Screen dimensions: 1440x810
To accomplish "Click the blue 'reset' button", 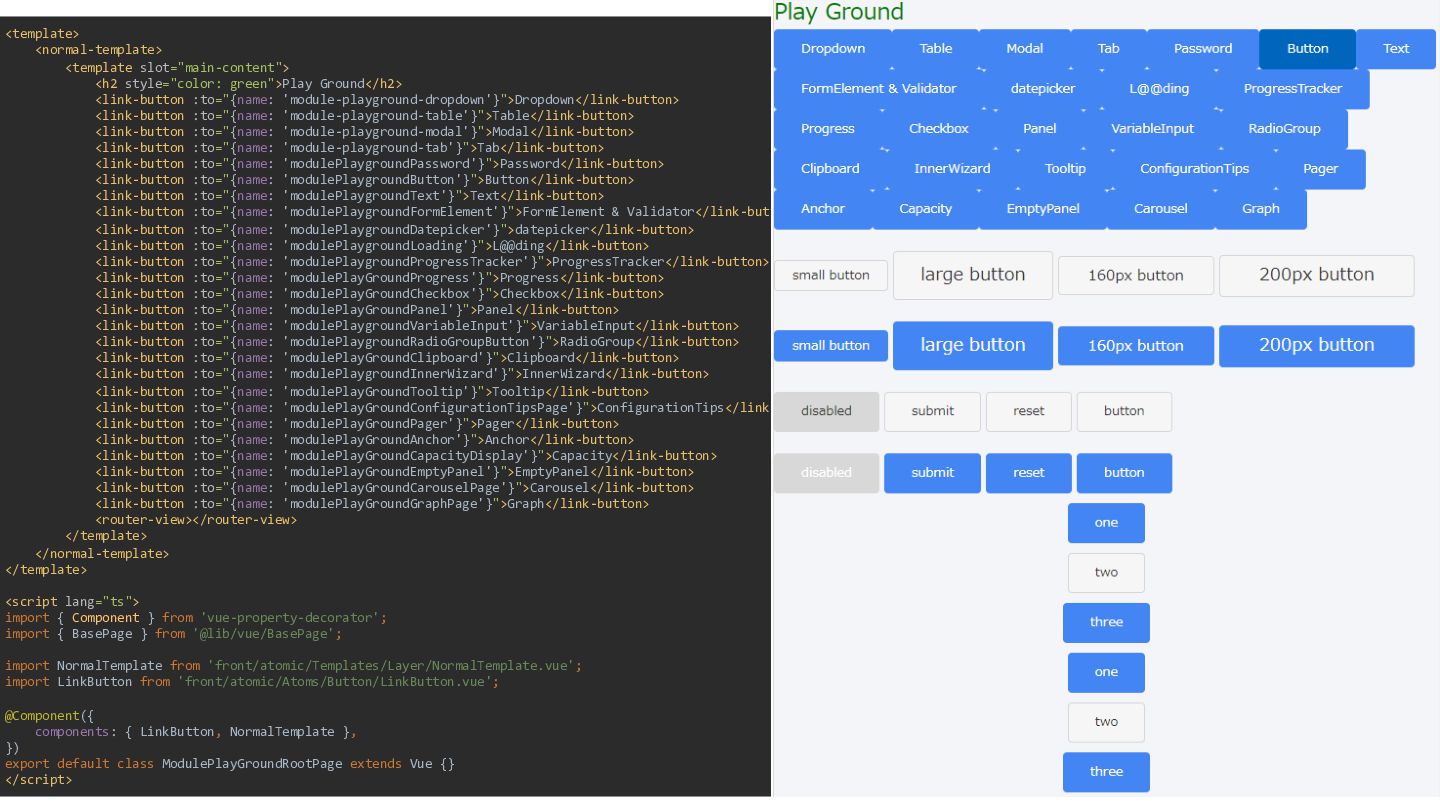I will point(1029,473).
